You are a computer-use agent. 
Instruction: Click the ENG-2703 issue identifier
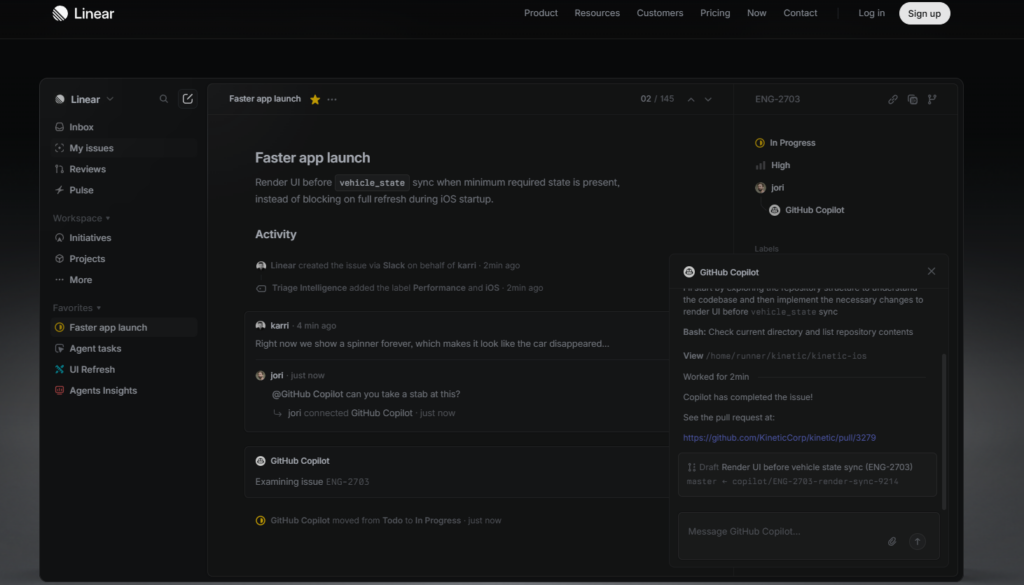pyautogui.click(x=777, y=99)
